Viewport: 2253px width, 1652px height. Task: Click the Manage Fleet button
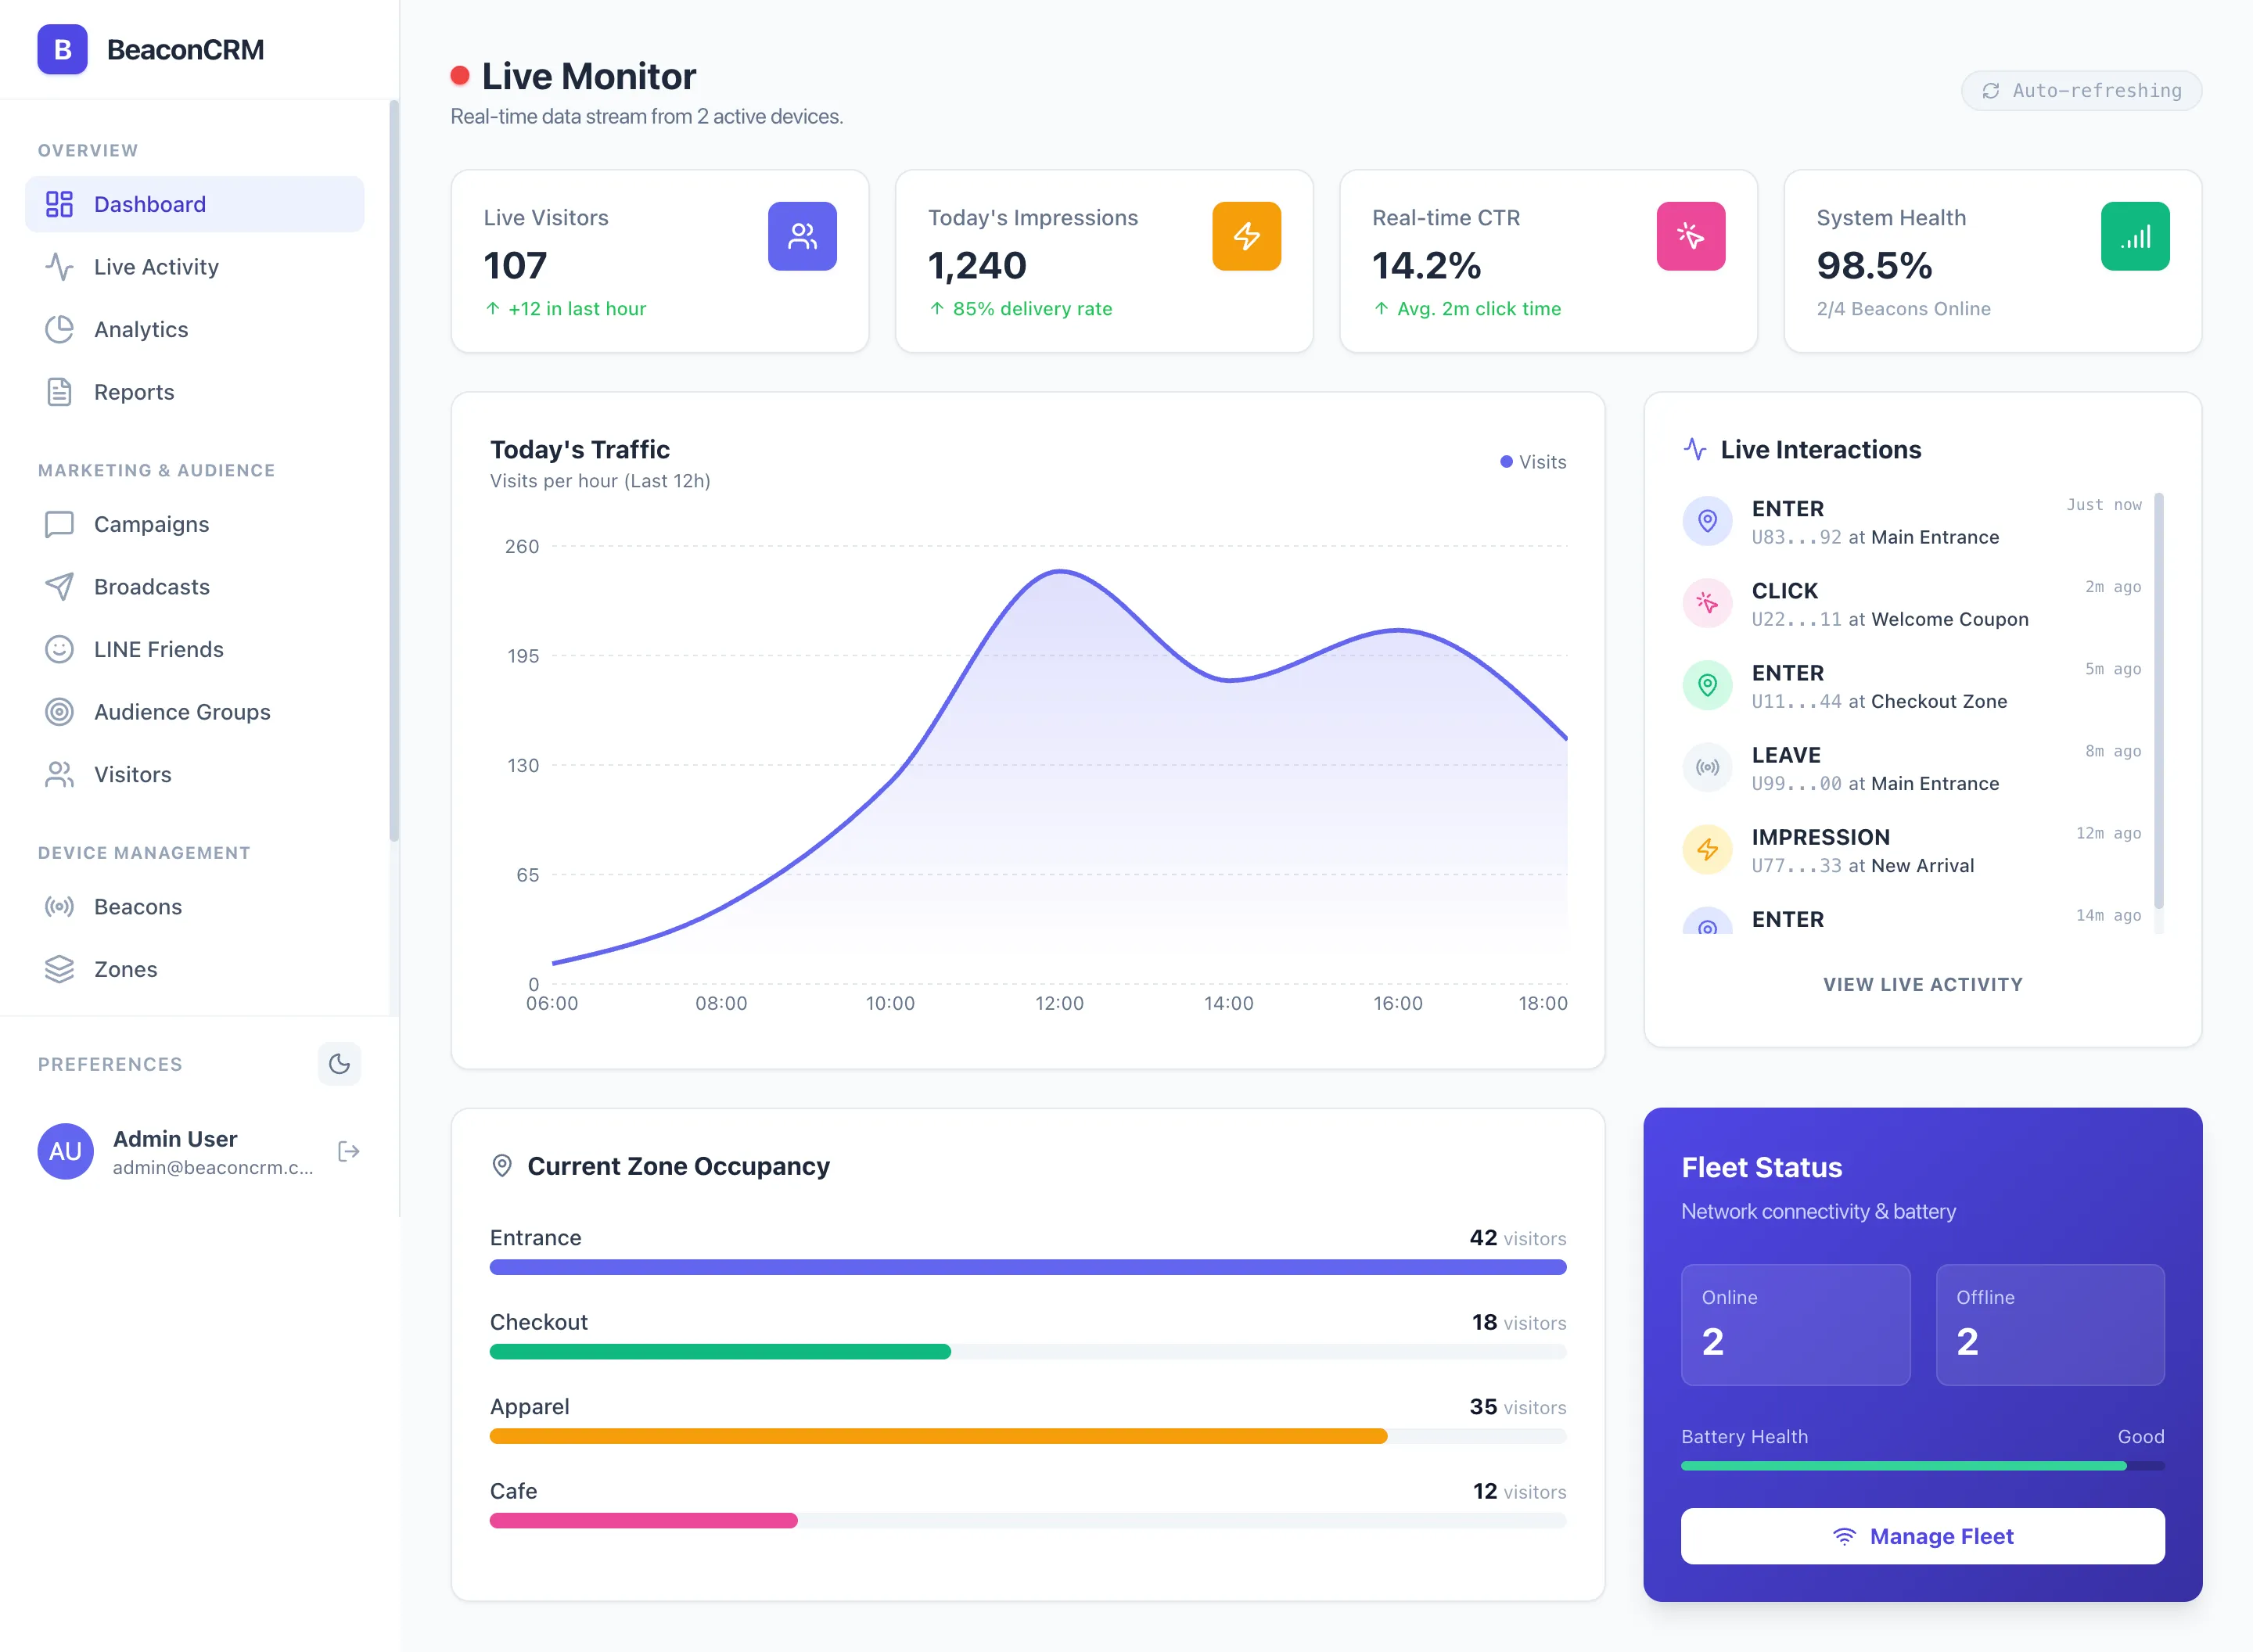coord(1921,1535)
